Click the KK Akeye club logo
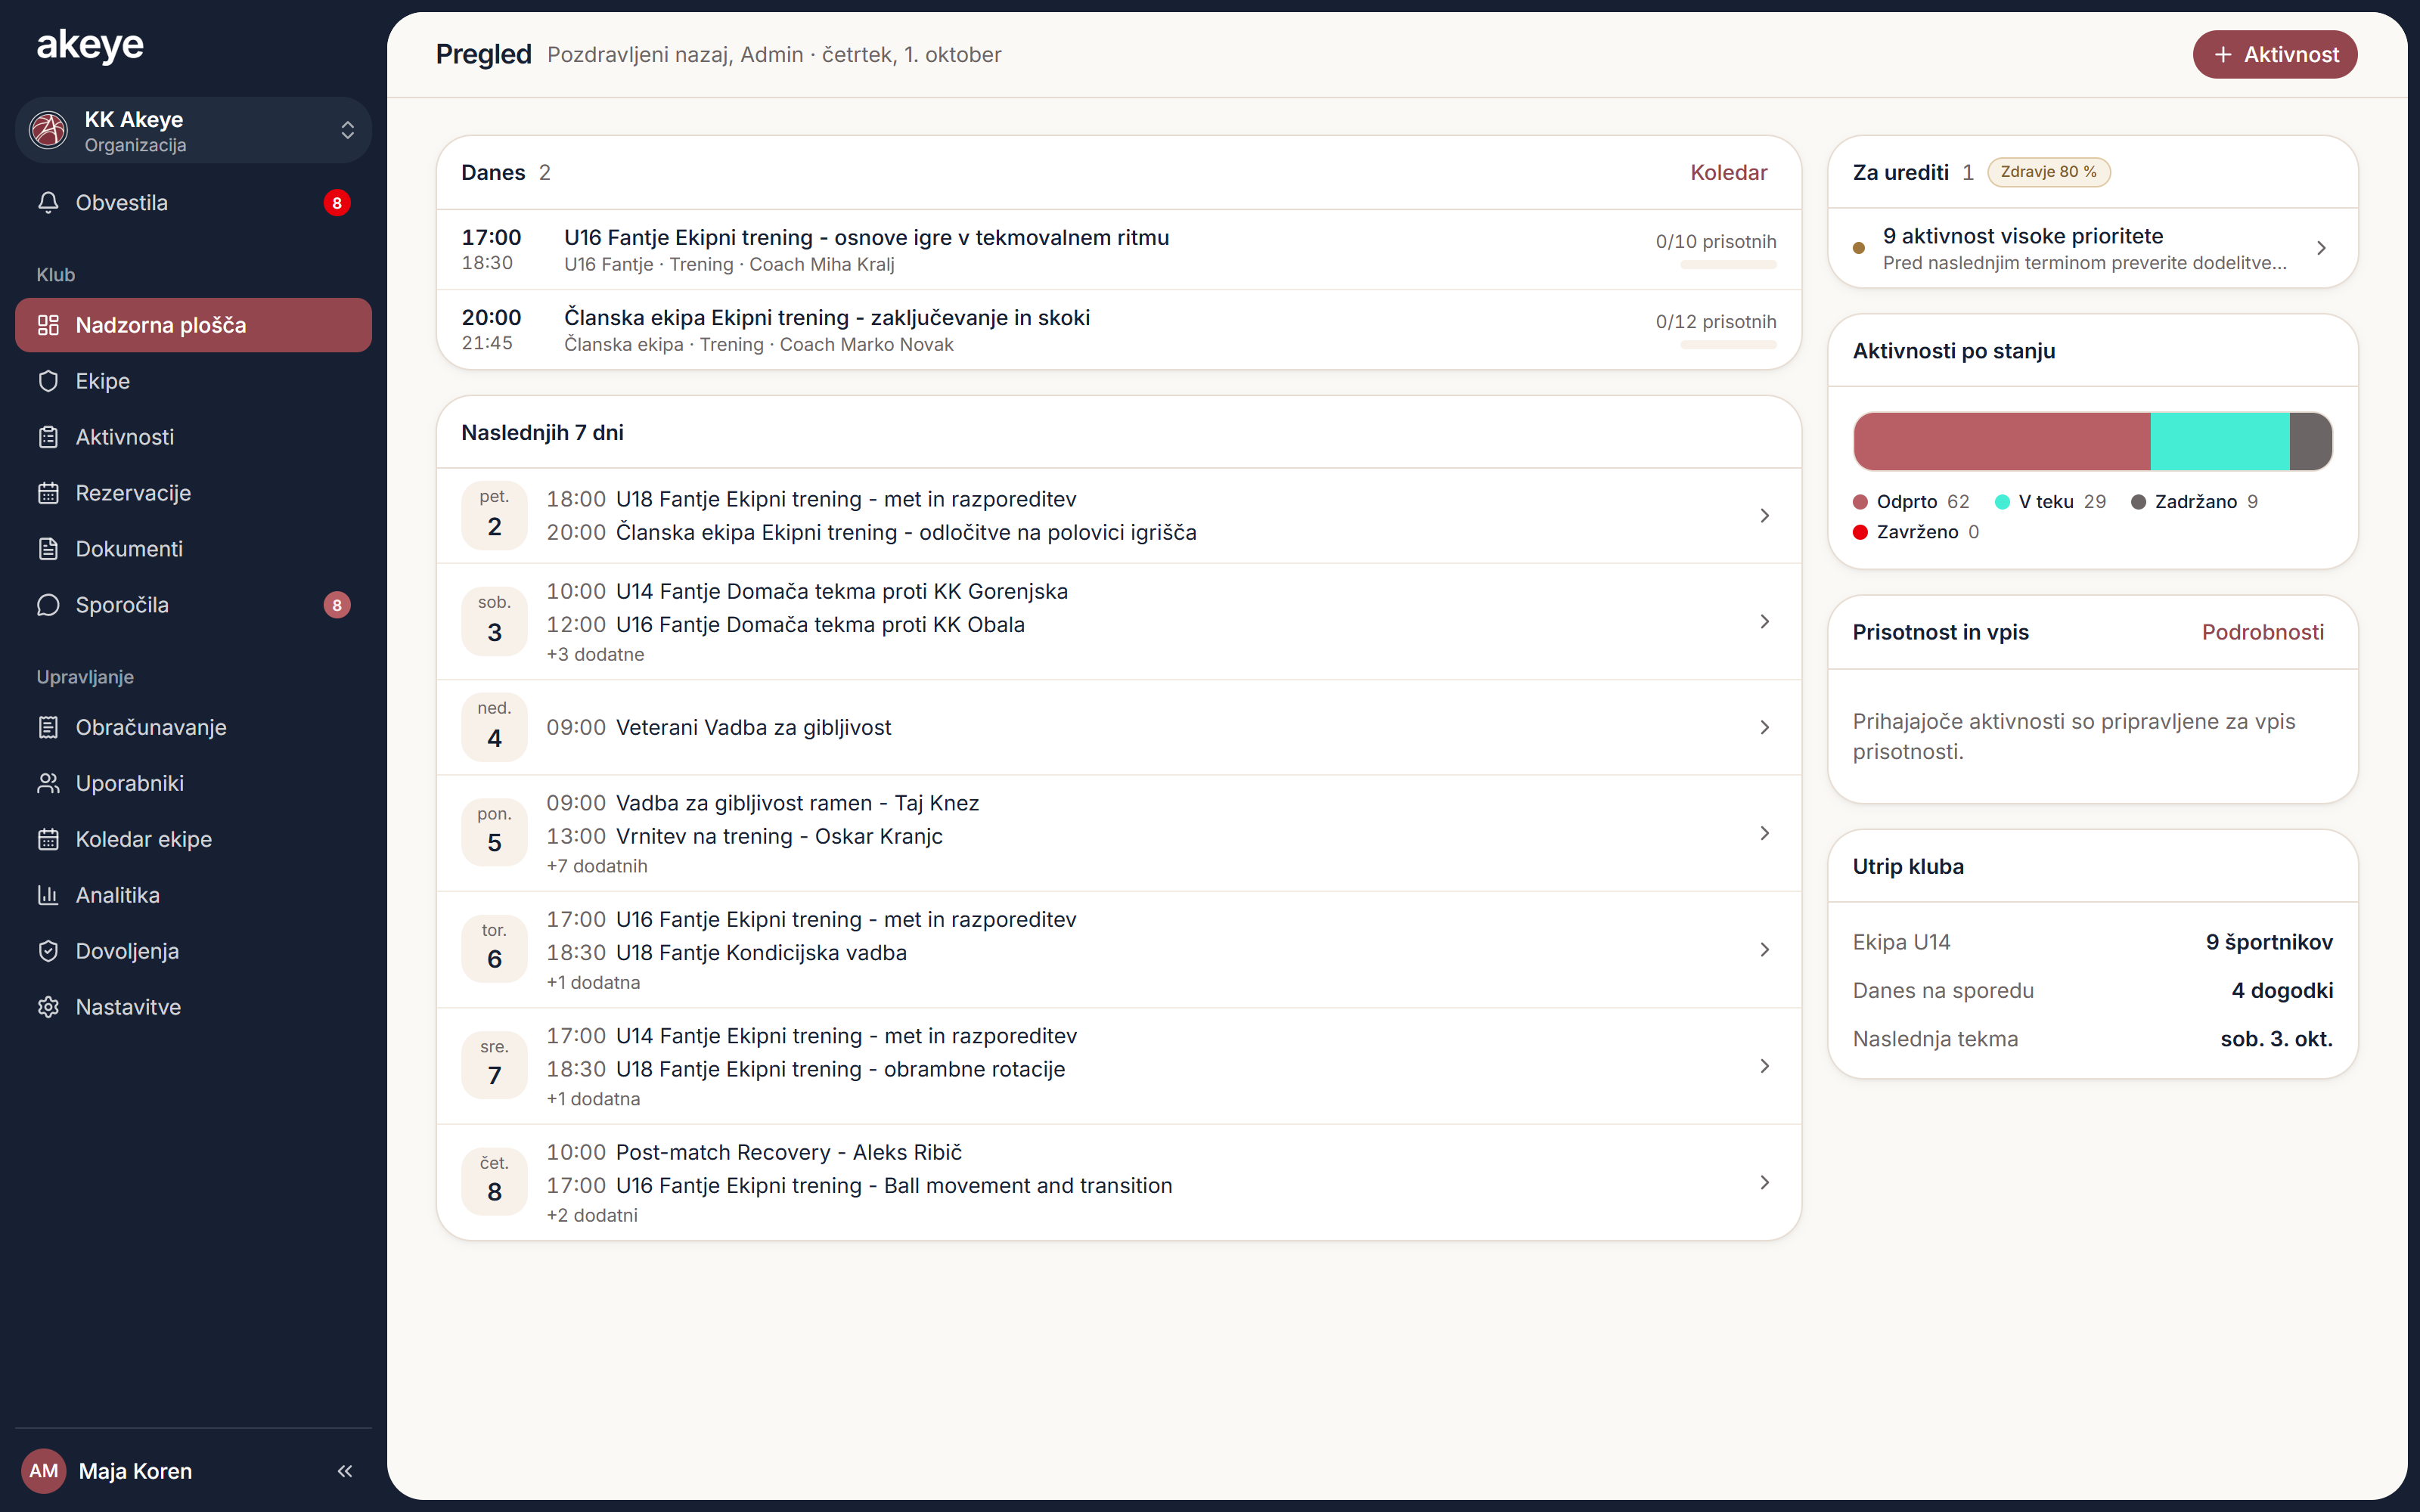Viewport: 2420px width, 1512px height. tap(48, 130)
